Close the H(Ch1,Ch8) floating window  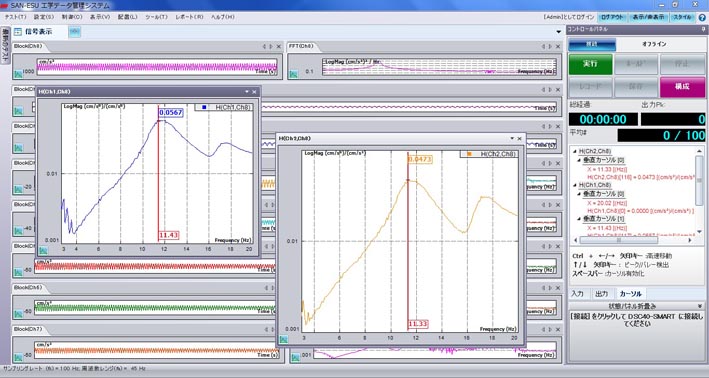(254, 92)
